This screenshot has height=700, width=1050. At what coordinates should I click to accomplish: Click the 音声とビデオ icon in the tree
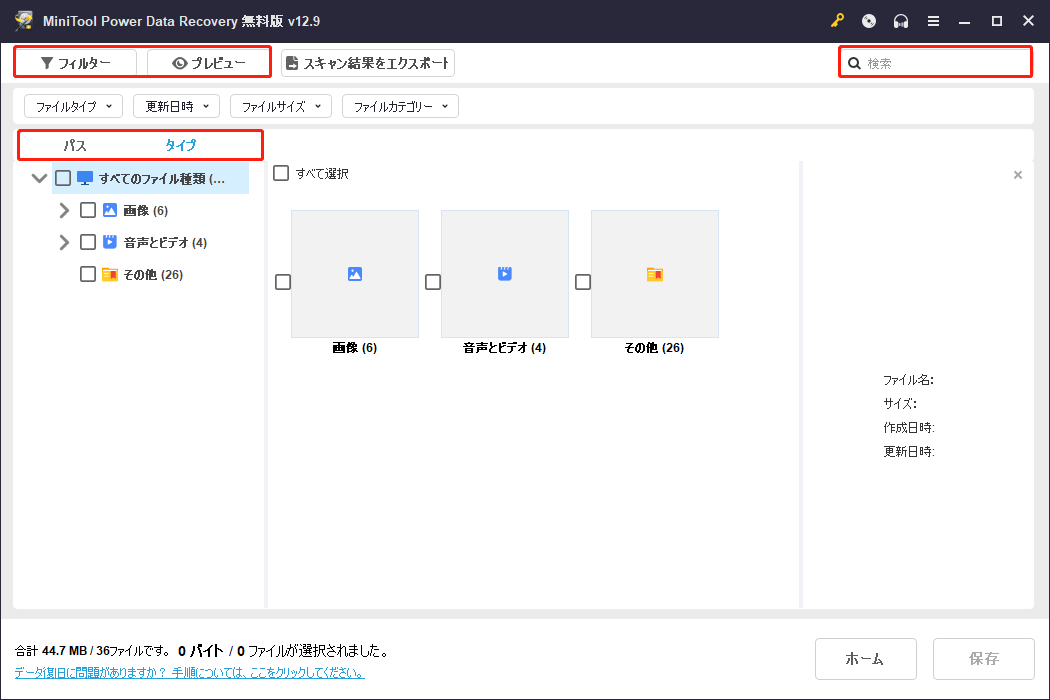110,242
